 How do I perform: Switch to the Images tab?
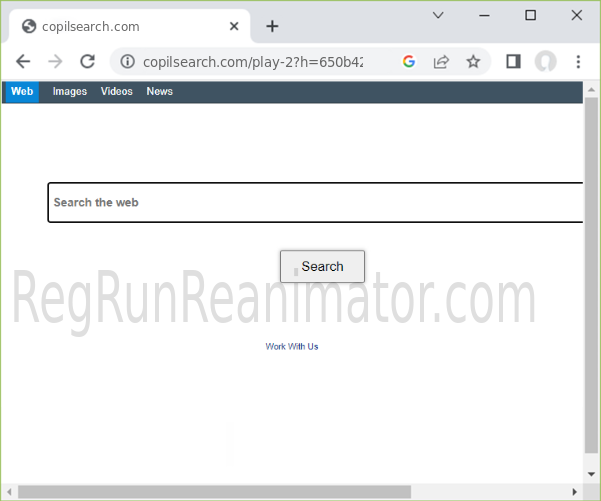[x=70, y=91]
